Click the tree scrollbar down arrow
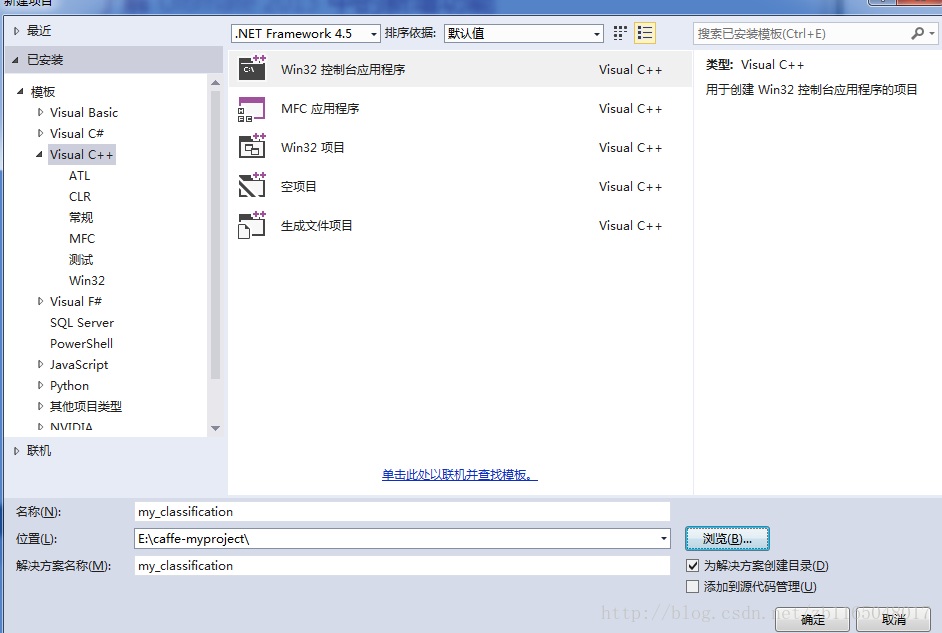The image size is (942, 633). pyautogui.click(x=216, y=428)
